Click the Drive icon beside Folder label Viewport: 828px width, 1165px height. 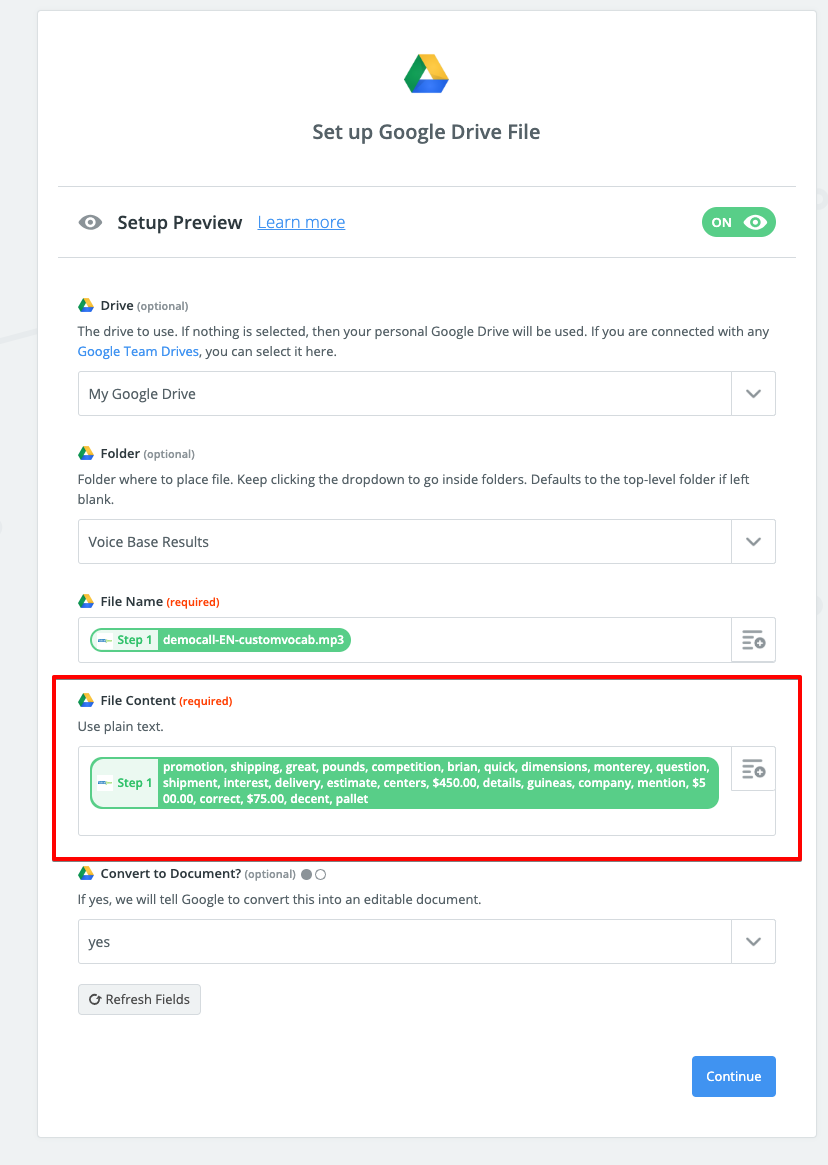[86, 454]
